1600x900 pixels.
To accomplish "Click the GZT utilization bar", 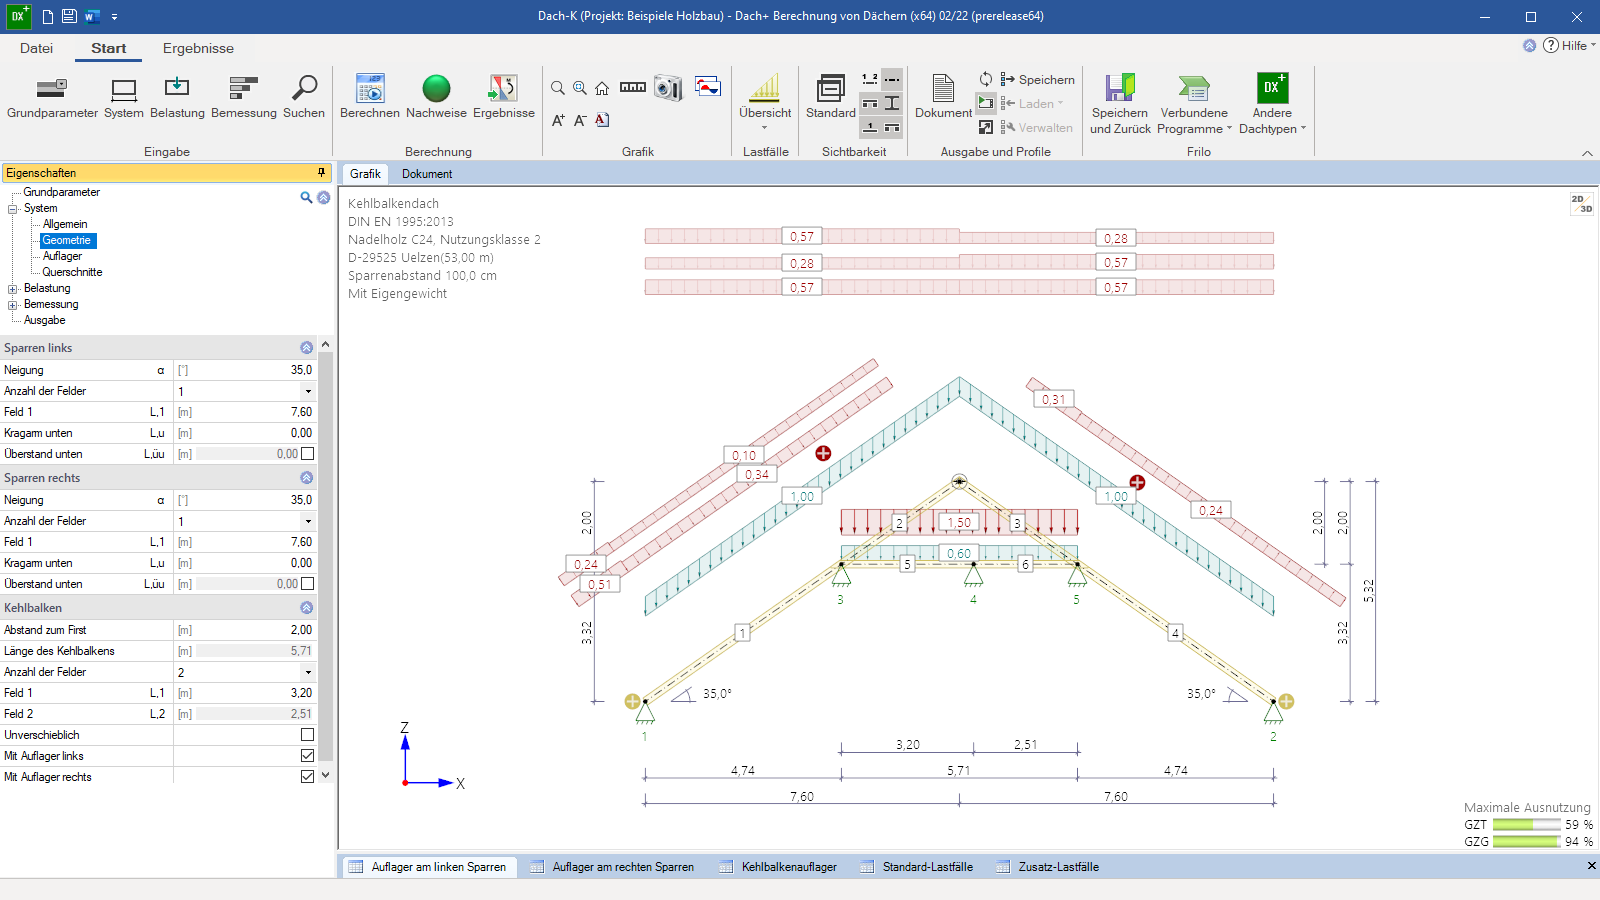I will click(1526, 825).
